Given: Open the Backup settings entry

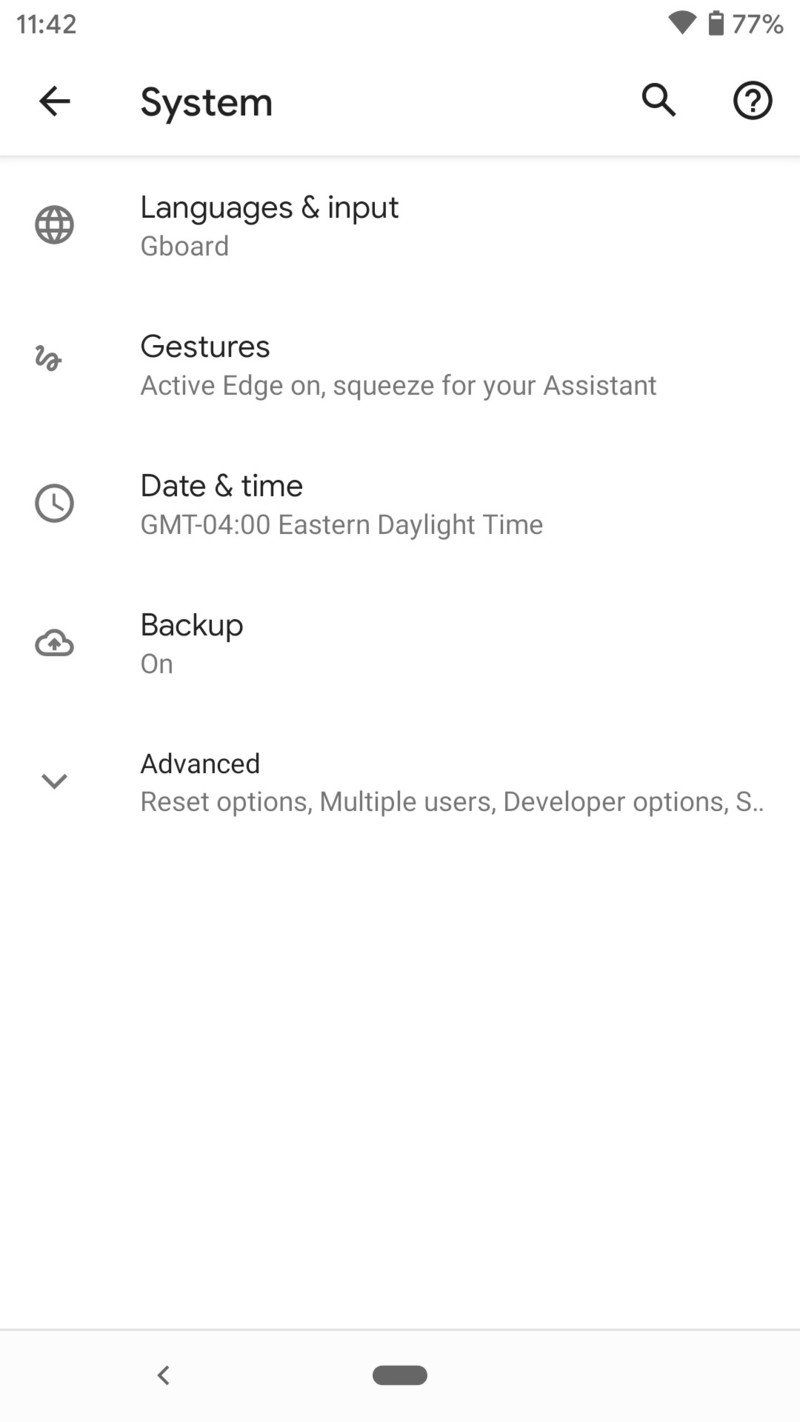Looking at the screenshot, I should coord(192,625).
